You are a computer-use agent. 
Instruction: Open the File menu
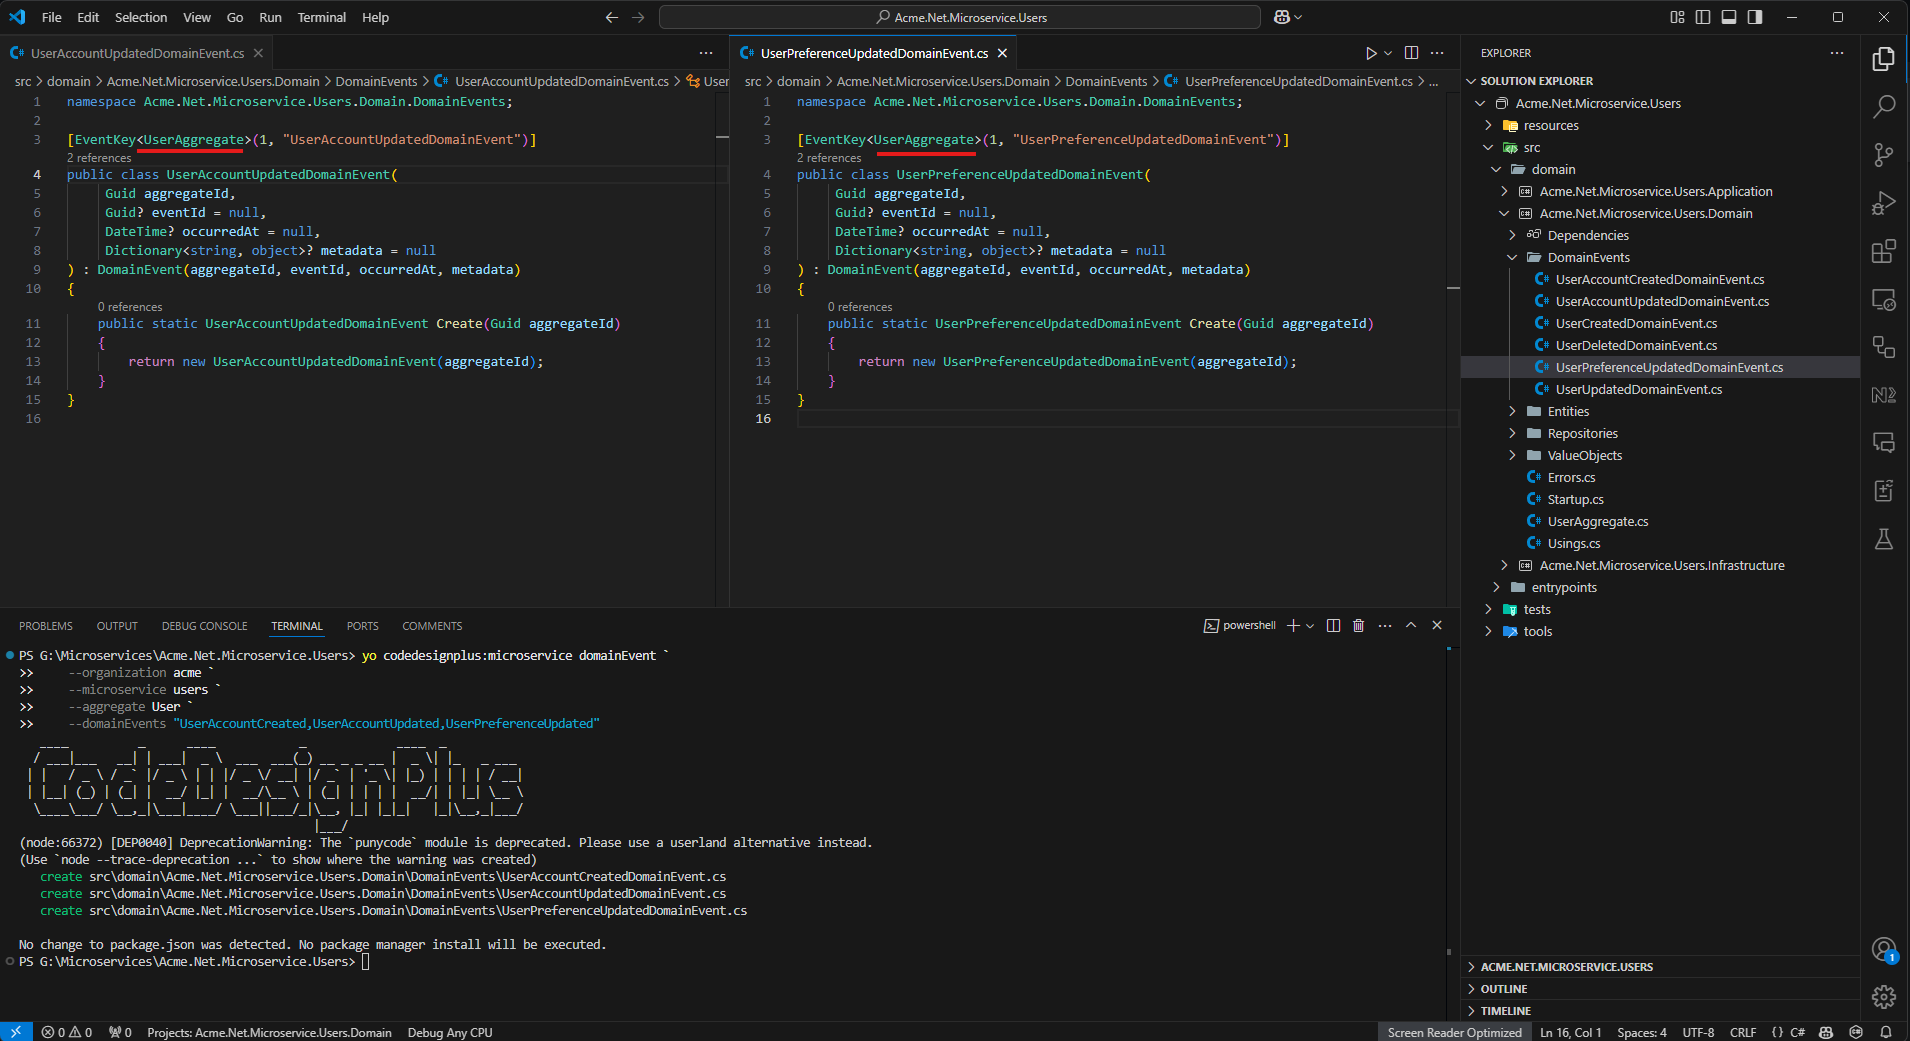coord(52,17)
